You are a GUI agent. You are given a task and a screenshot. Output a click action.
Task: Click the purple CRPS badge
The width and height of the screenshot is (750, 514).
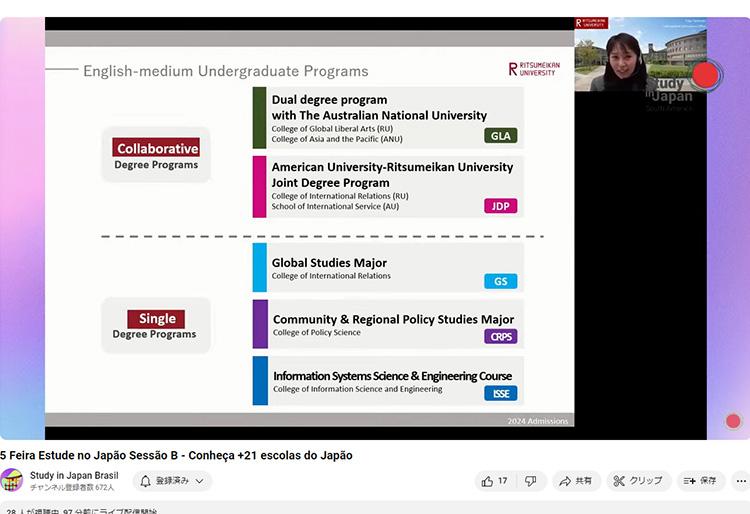500,337
